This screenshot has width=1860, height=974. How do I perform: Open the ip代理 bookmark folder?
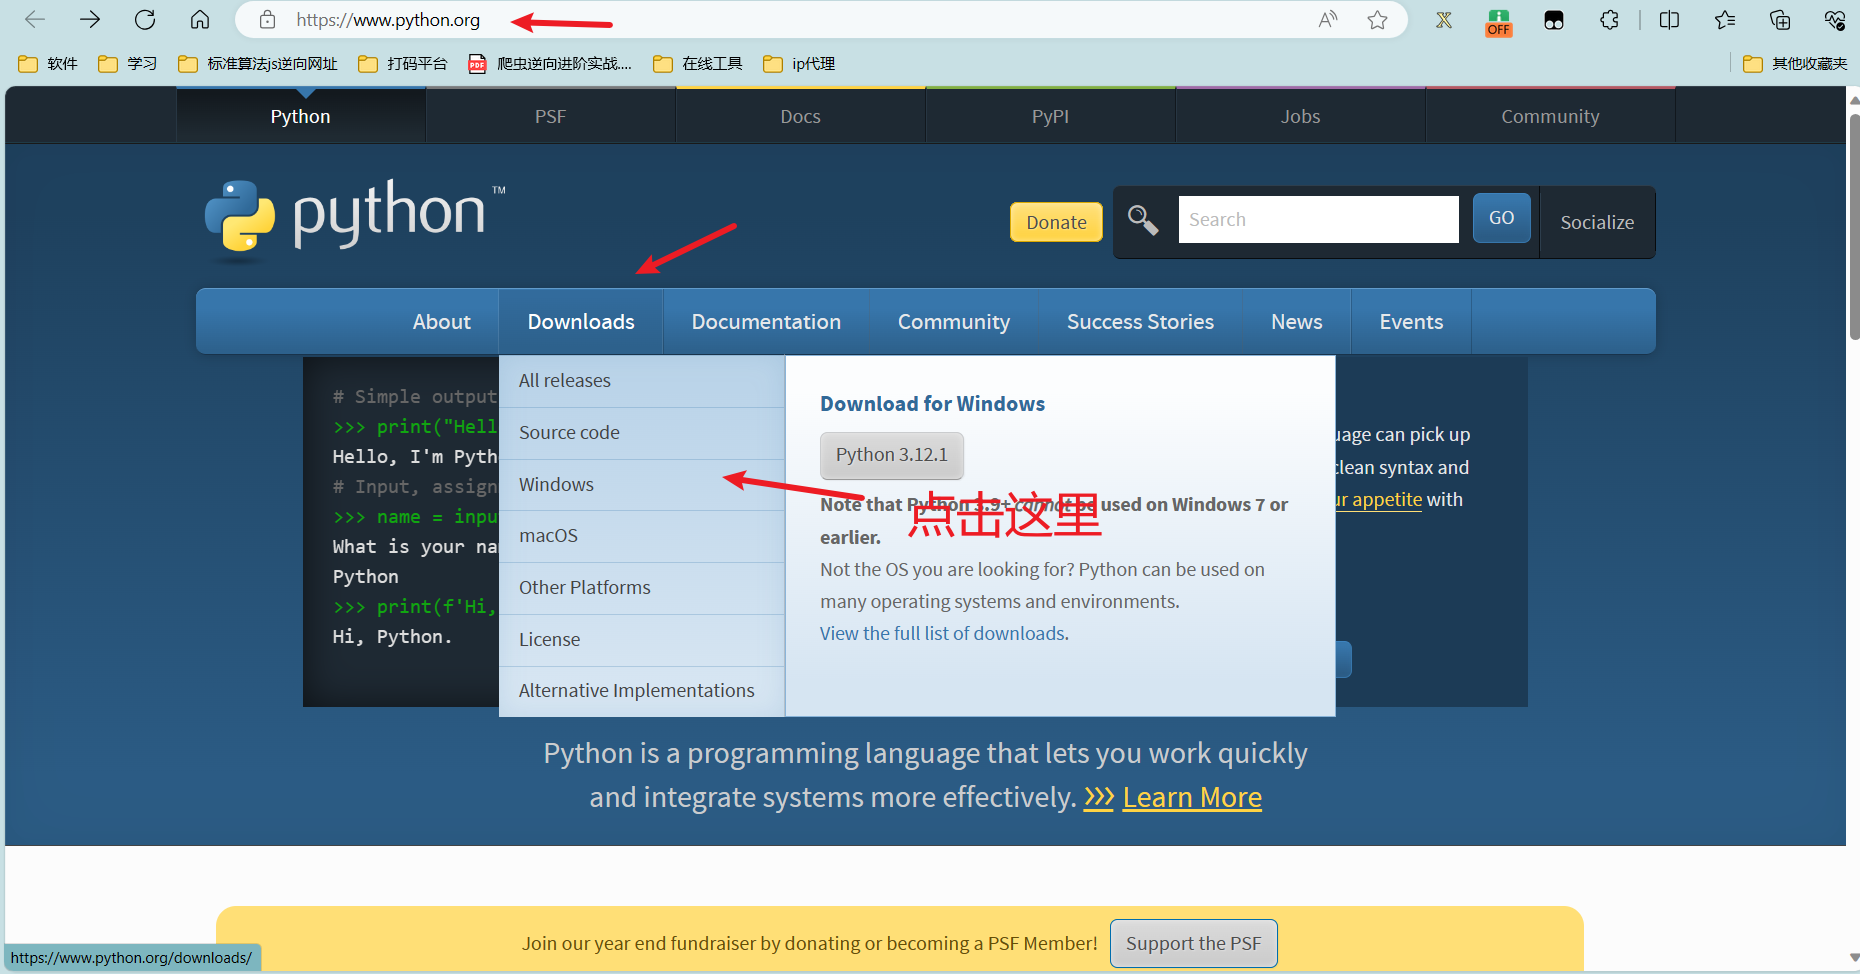point(799,64)
